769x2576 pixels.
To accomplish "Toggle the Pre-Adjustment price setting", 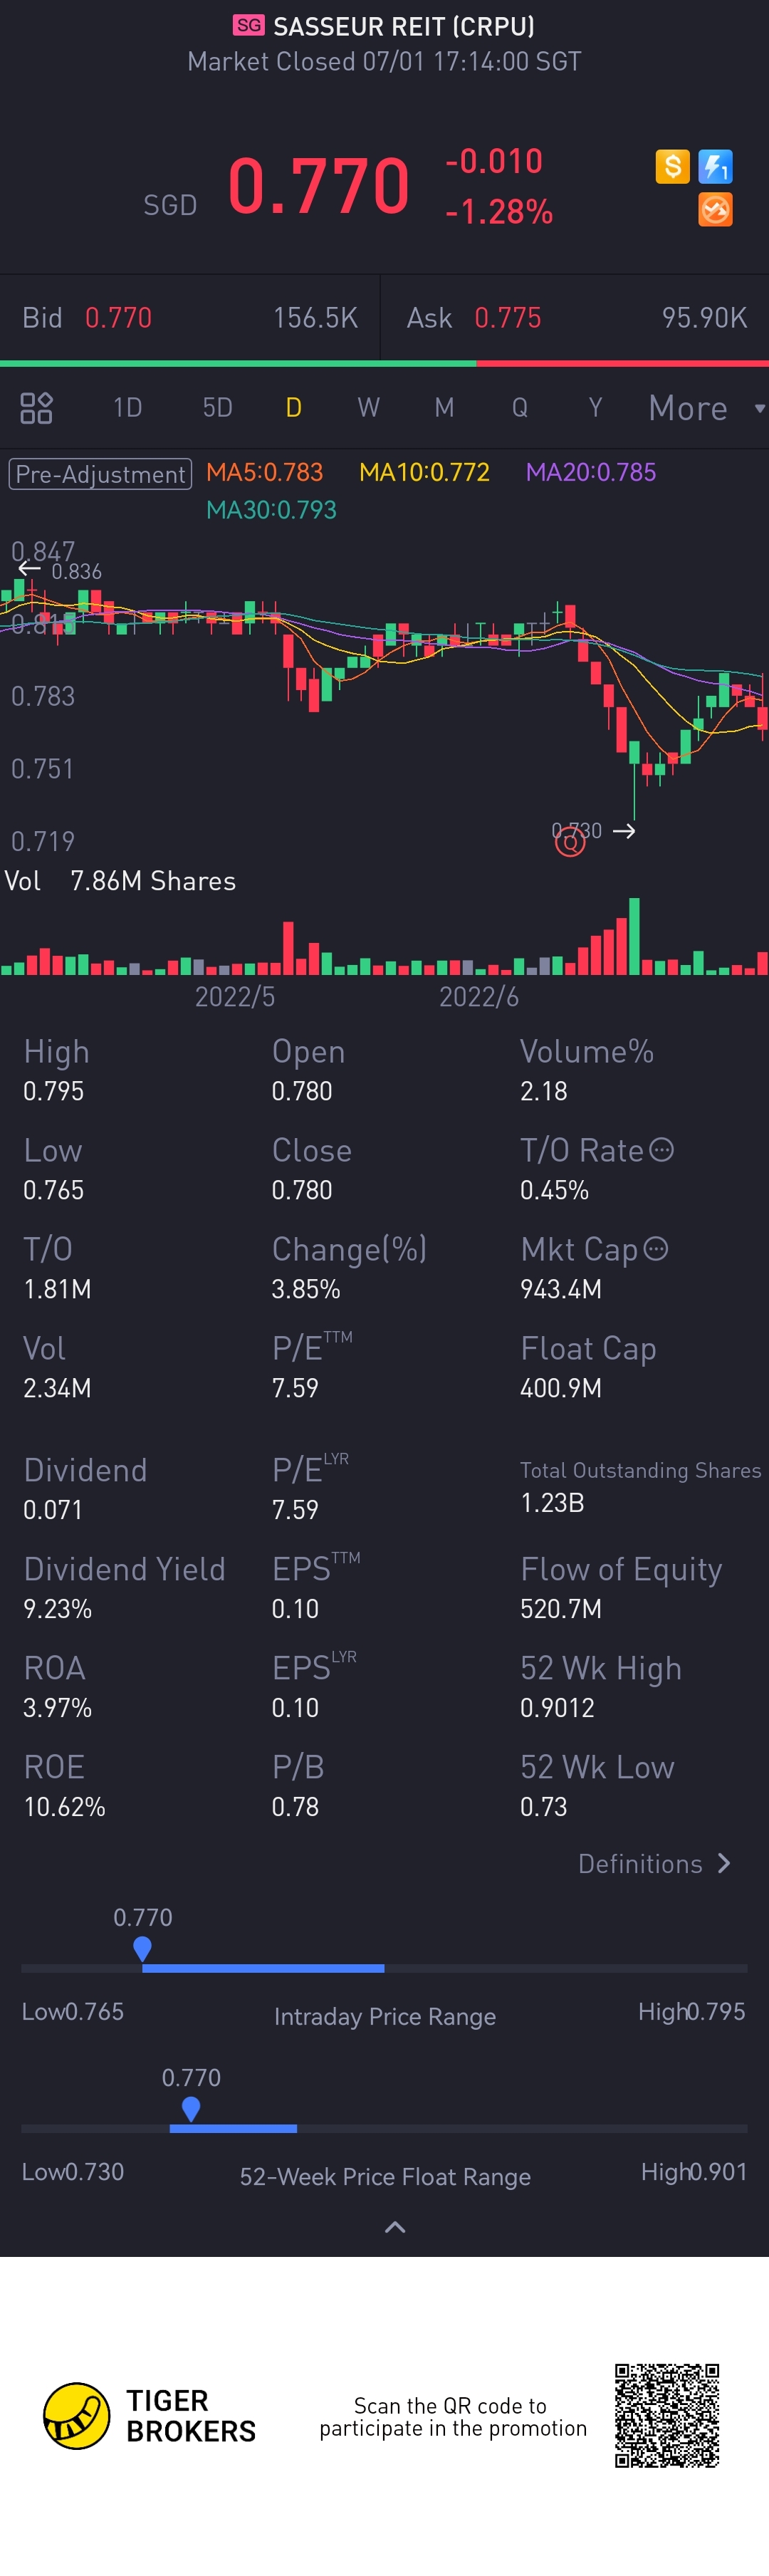I will (100, 474).
